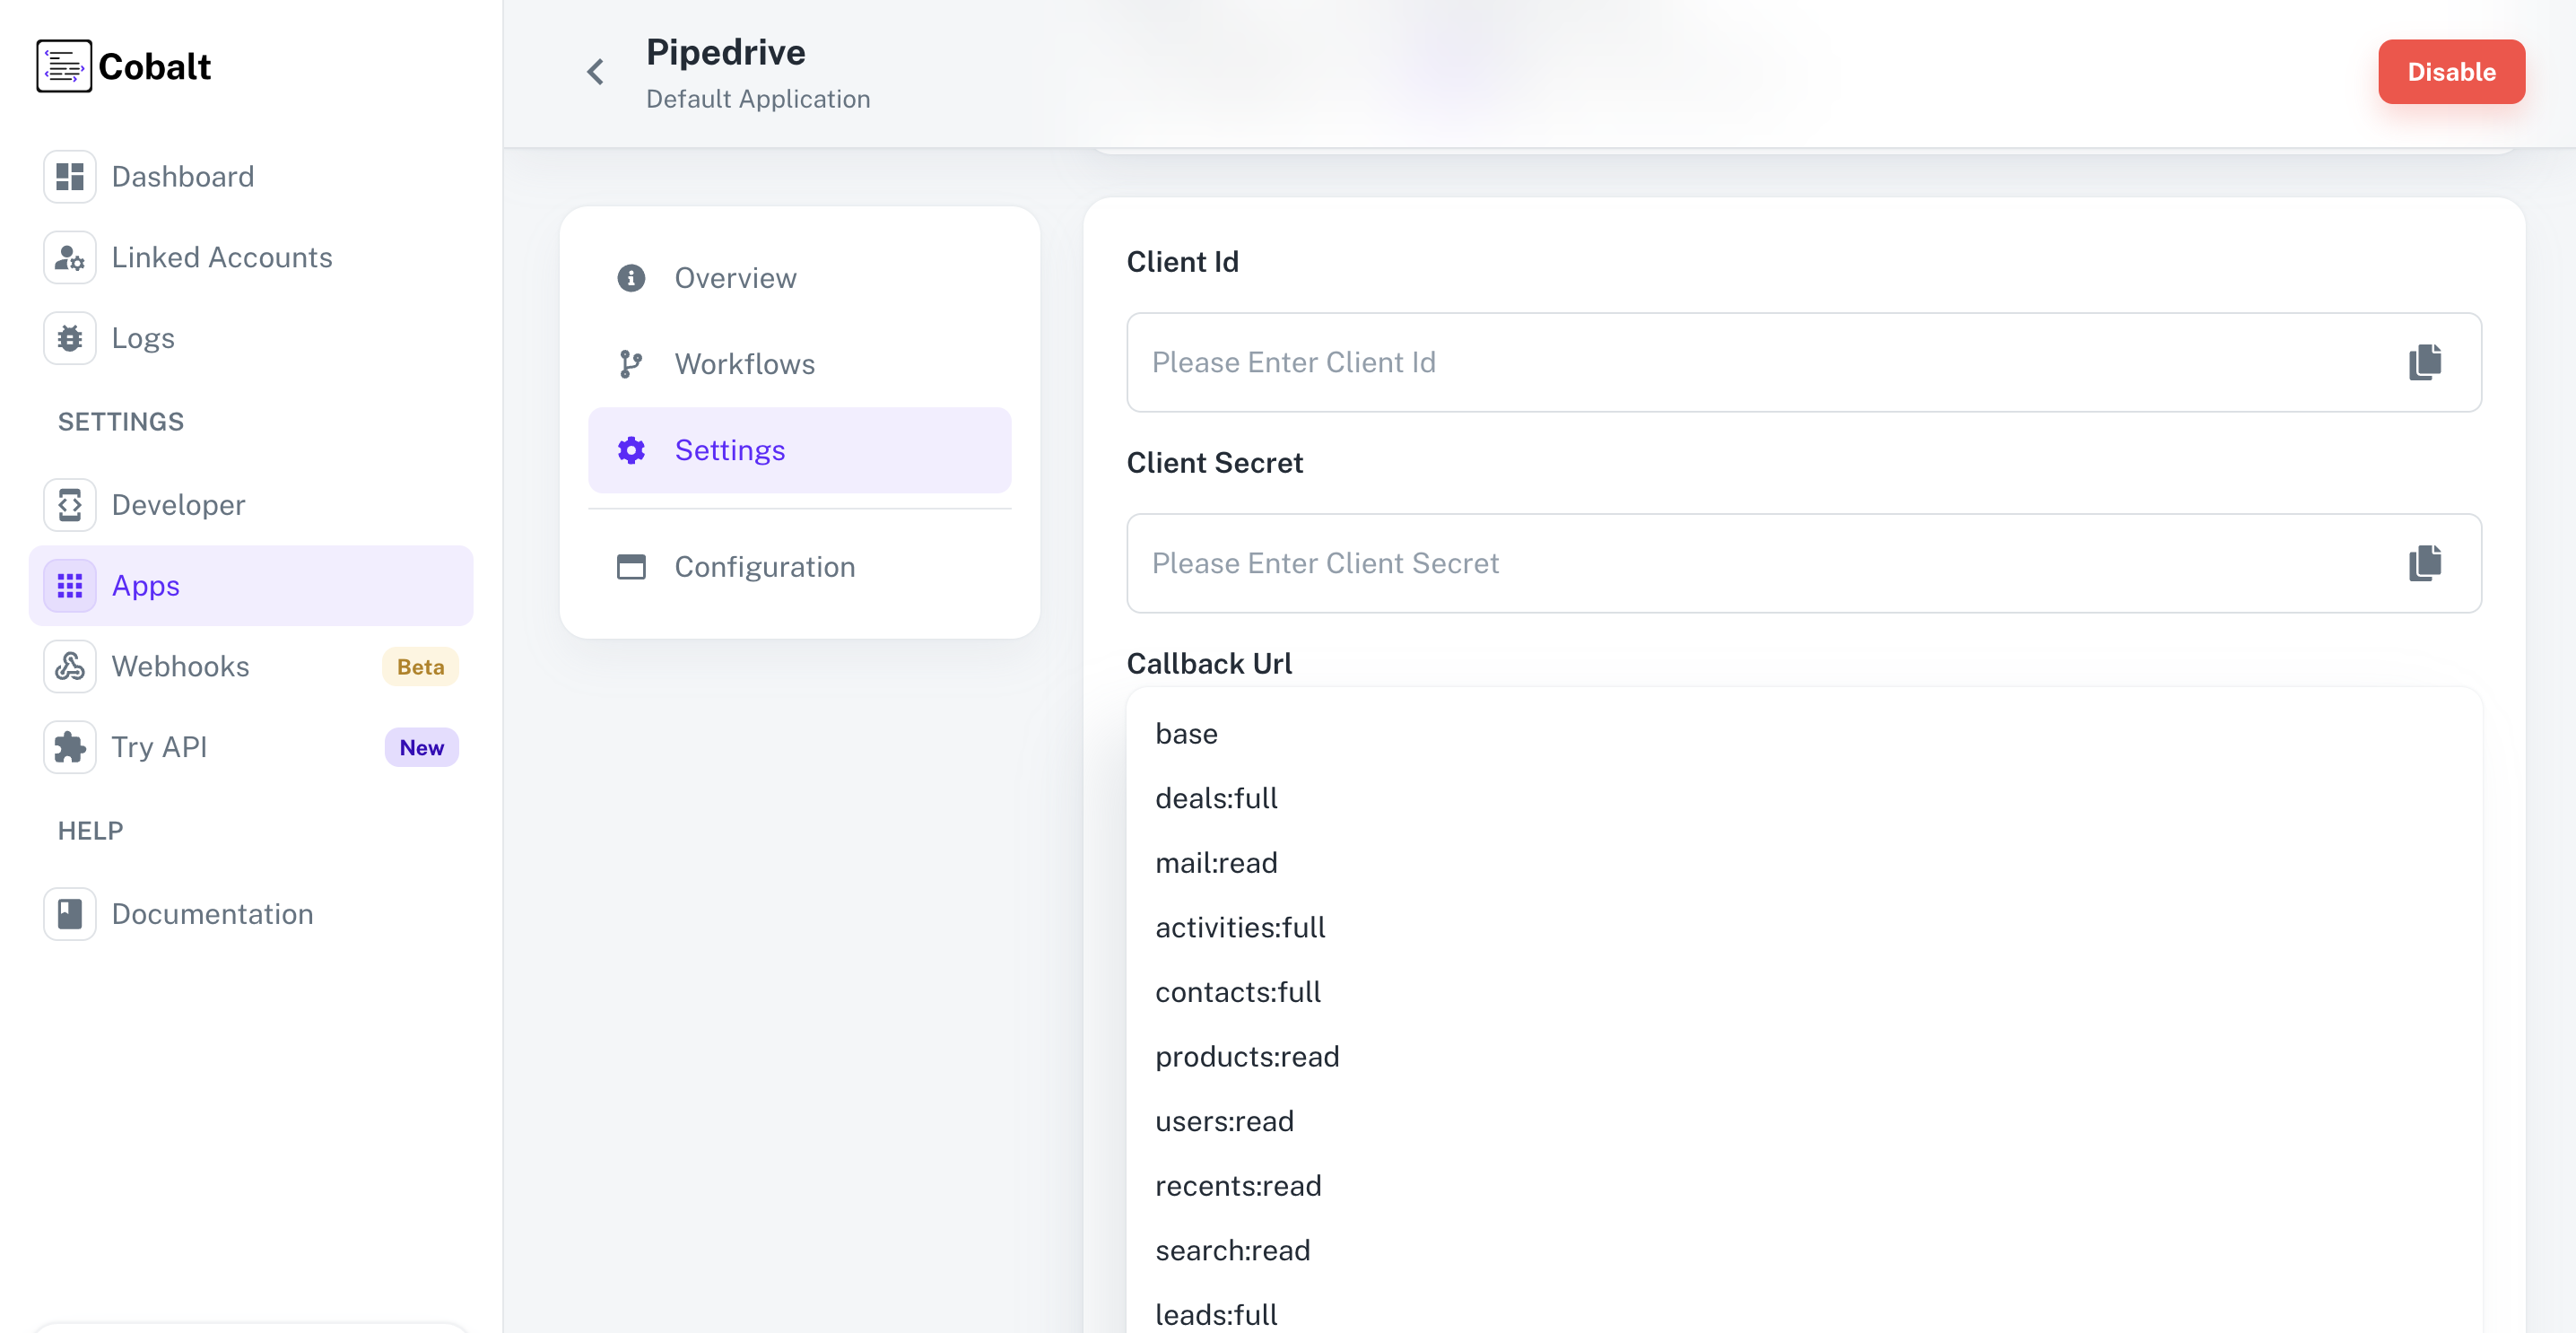Switch to the Overview tab
The image size is (2576, 1333).
[x=735, y=278]
